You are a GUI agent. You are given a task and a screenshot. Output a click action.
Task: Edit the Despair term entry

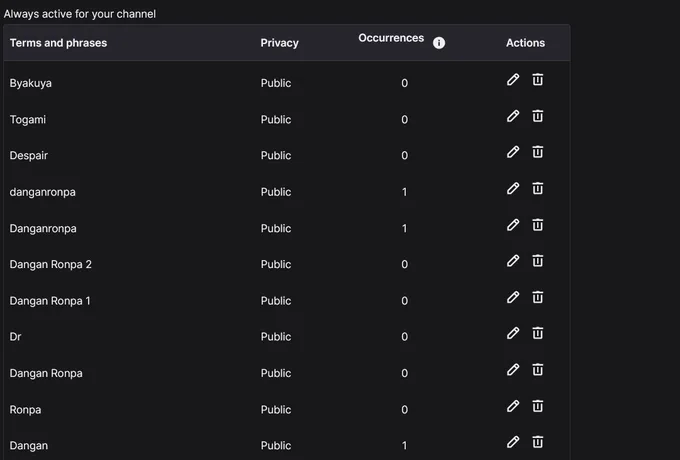coord(513,152)
